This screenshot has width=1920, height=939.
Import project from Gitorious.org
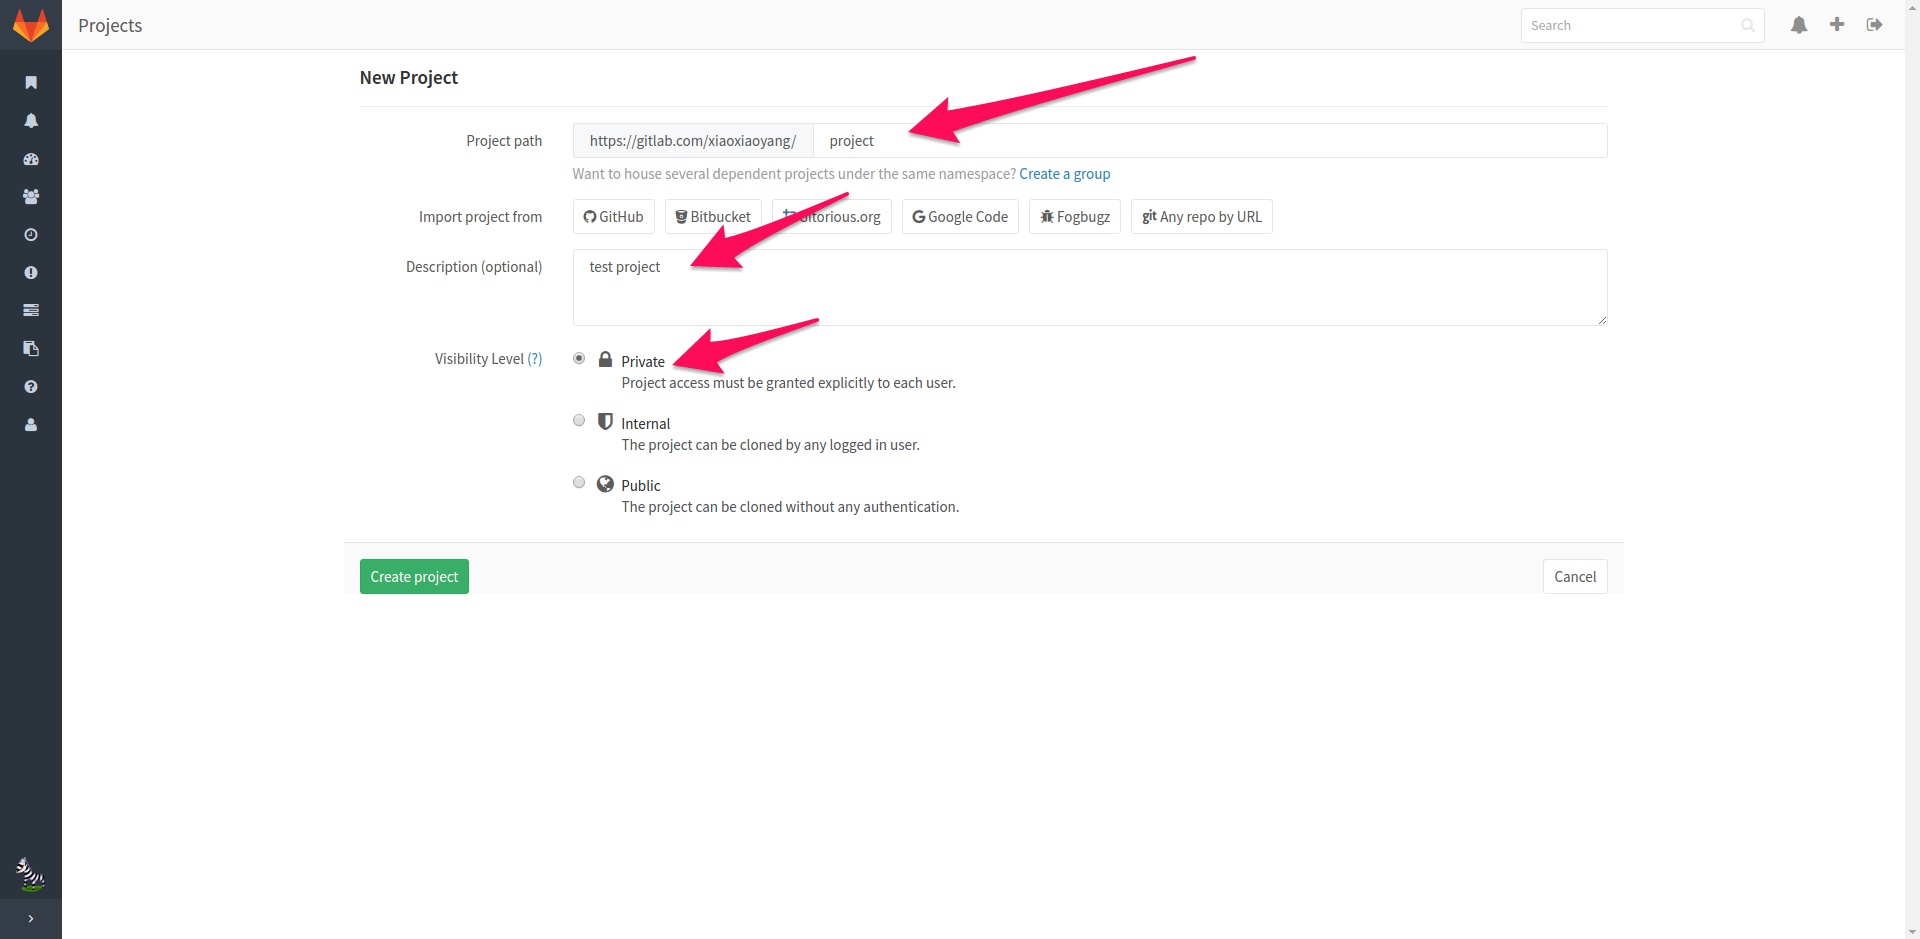click(832, 217)
